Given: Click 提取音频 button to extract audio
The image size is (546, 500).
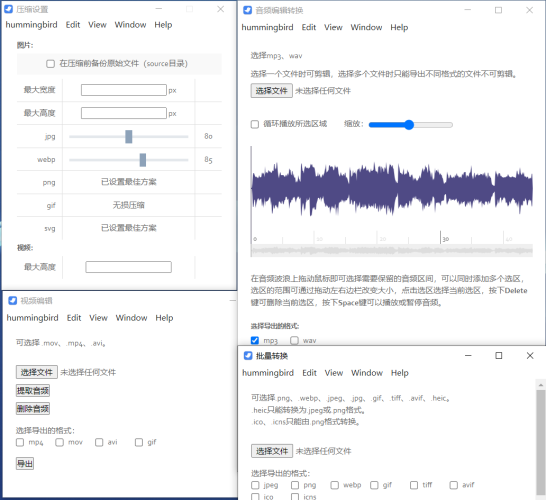Looking at the screenshot, I should coord(33,391).
